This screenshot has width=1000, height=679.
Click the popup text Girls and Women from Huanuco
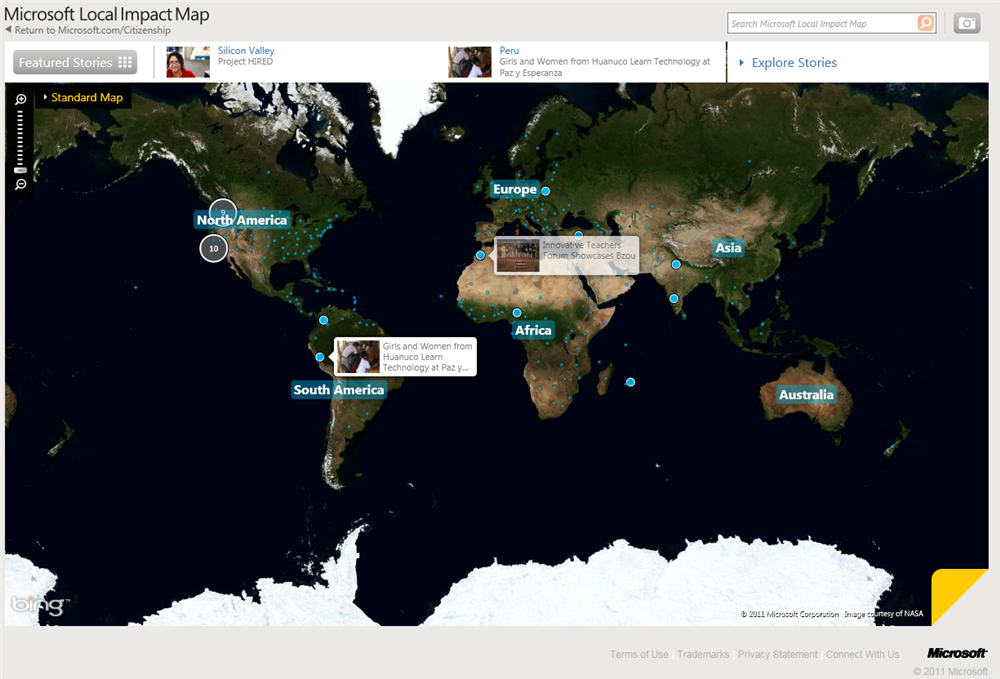click(x=427, y=356)
